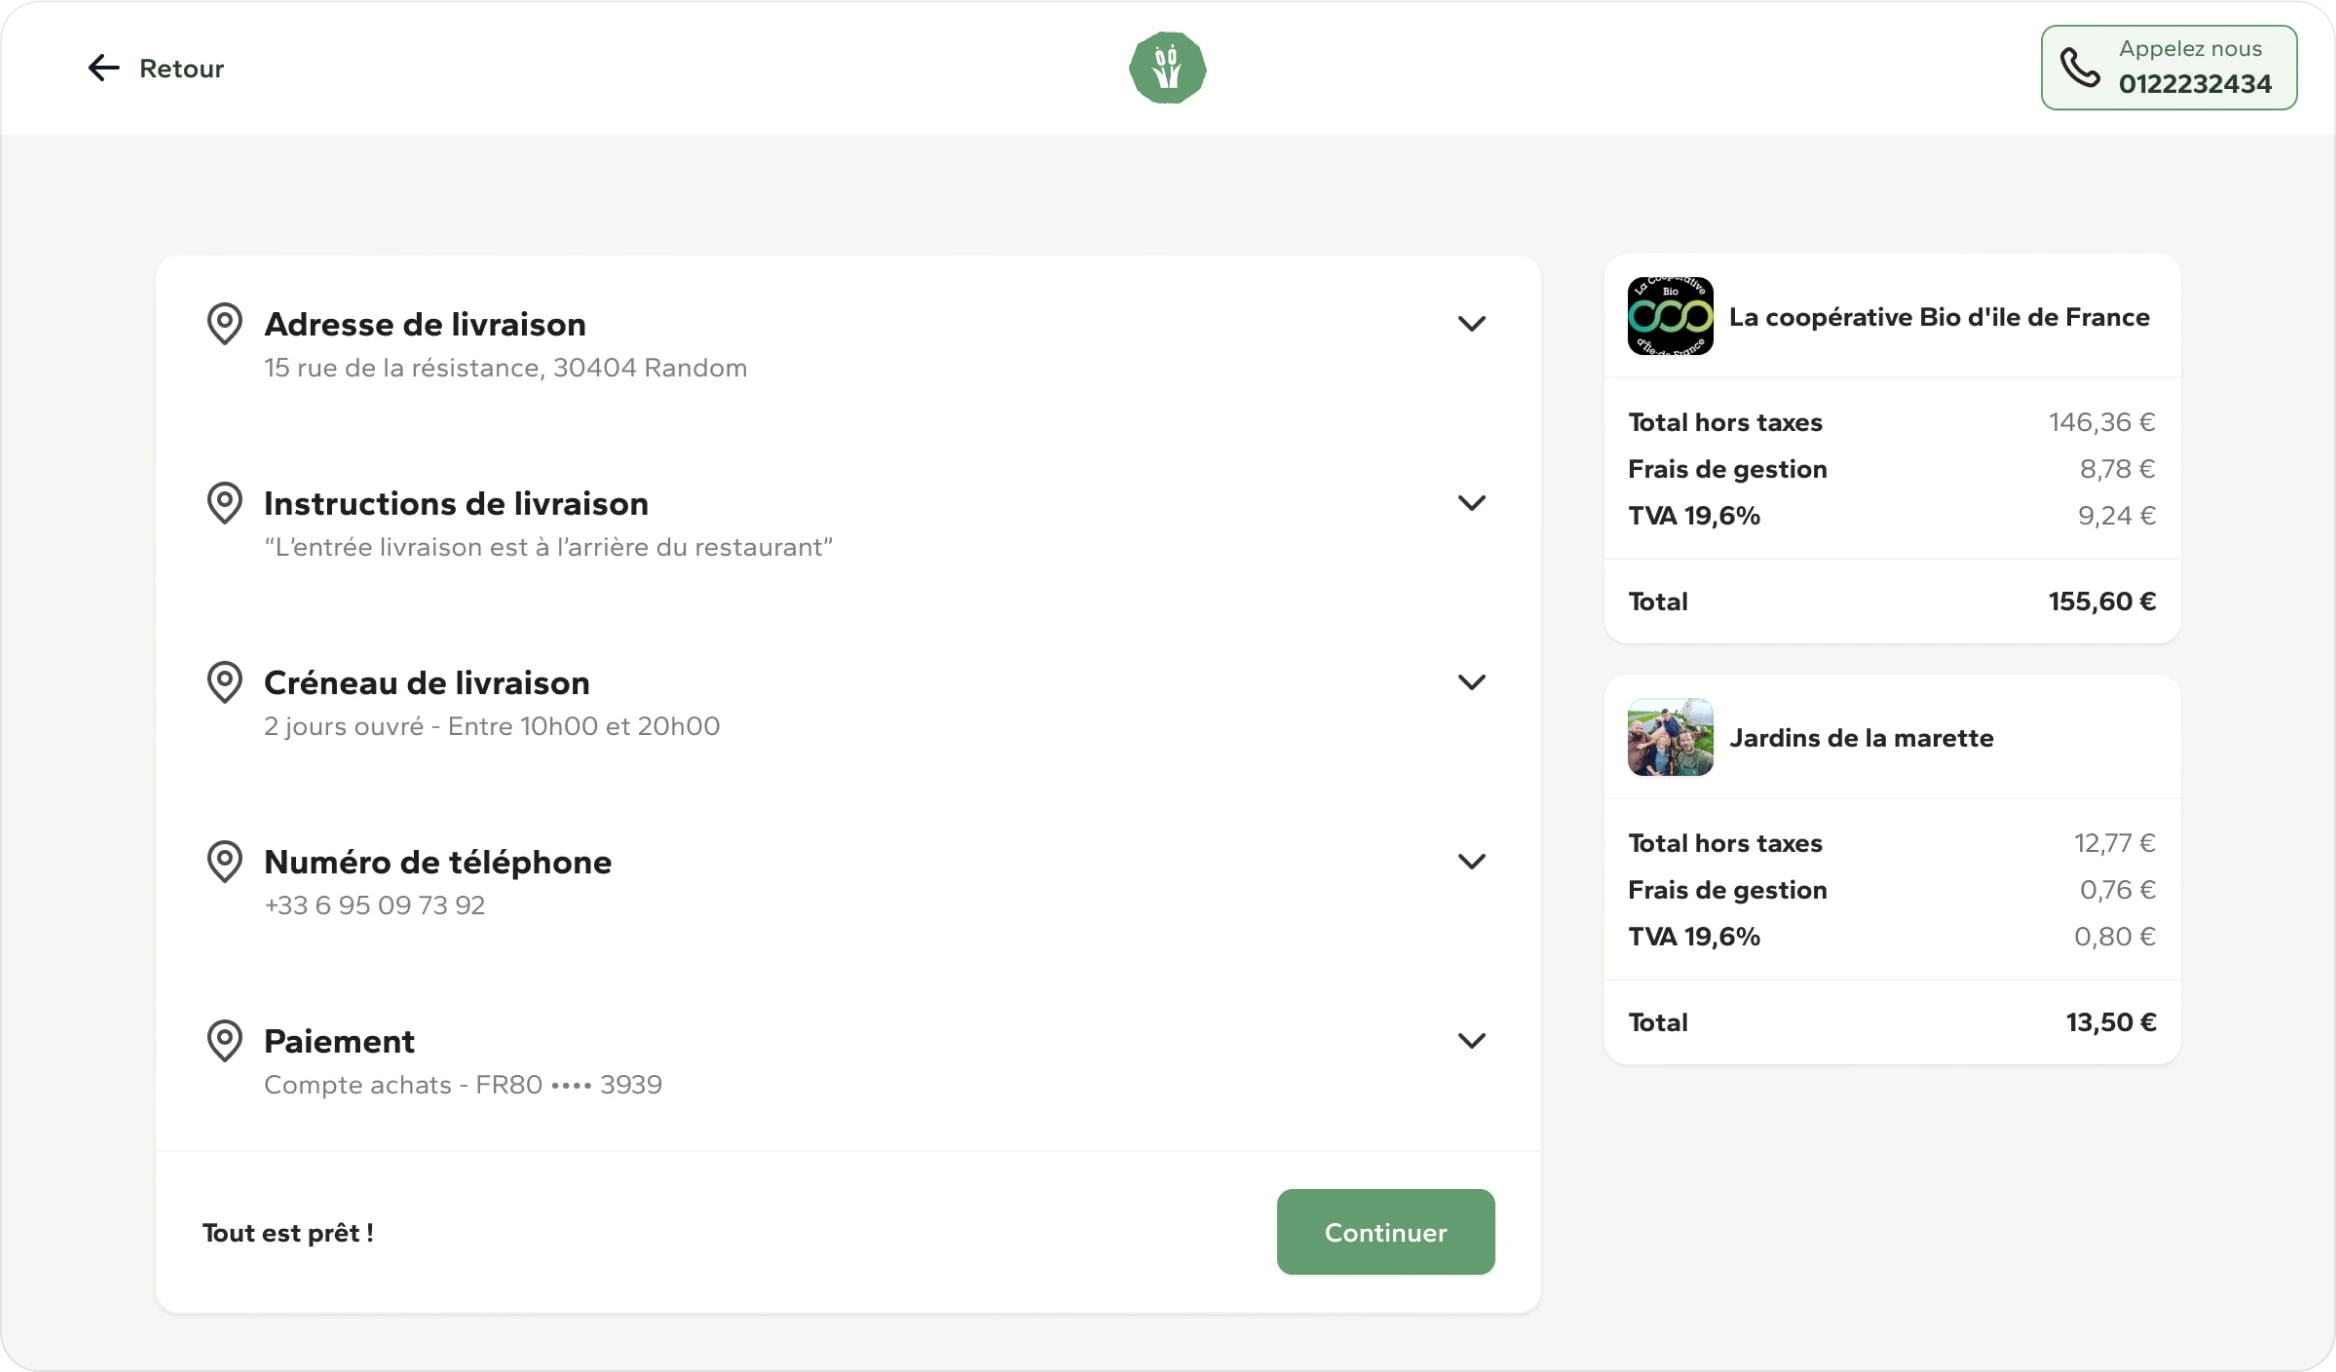
Task: Expand the Créneau de livraison chevron
Action: click(1471, 682)
